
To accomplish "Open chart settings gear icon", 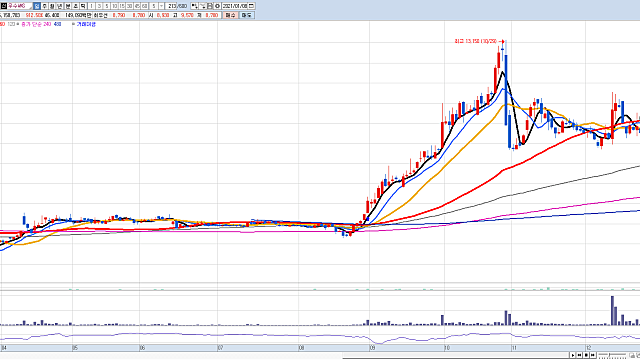I will tap(217, 6).
